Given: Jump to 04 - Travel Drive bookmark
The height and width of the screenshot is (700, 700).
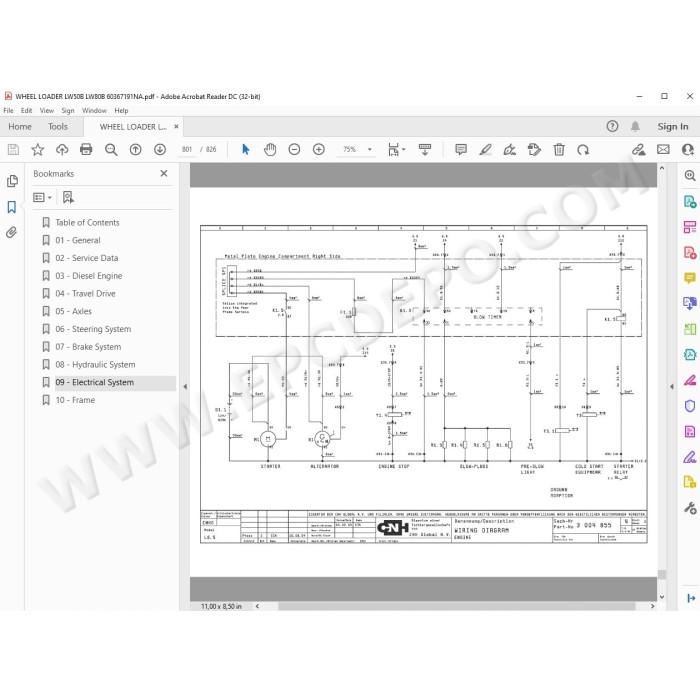Looking at the screenshot, I should [x=85, y=294].
